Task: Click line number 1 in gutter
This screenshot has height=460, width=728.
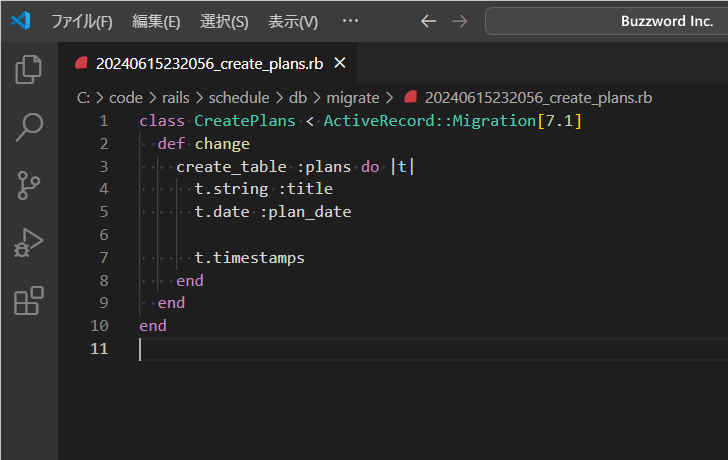Action: (104, 121)
